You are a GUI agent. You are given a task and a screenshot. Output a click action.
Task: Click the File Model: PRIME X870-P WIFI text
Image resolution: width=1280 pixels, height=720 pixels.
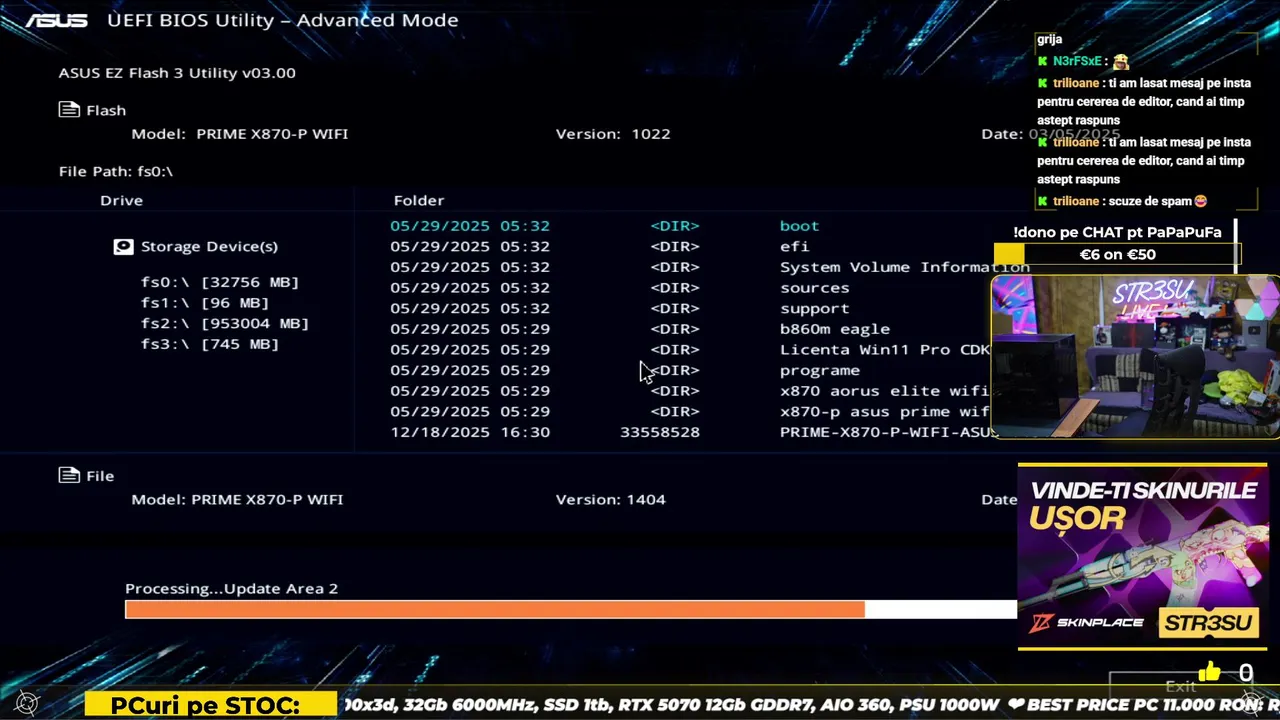[237, 499]
